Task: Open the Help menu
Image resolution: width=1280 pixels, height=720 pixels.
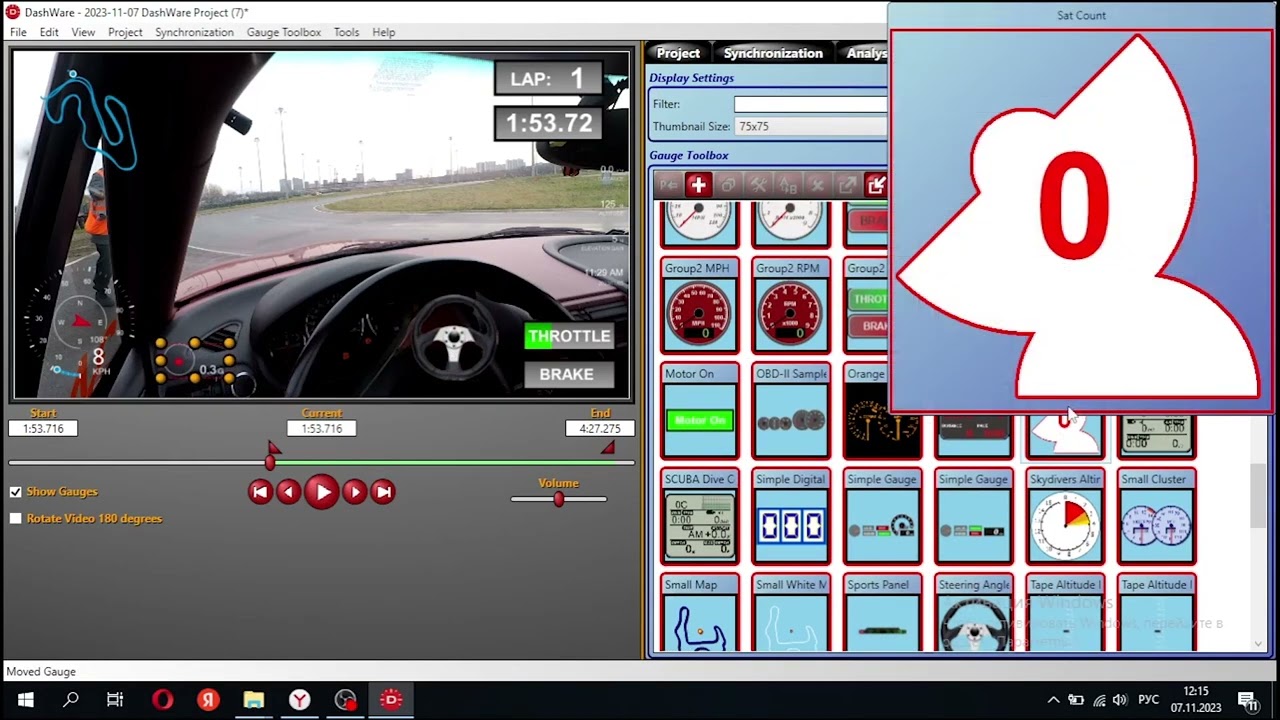Action: coord(384,32)
